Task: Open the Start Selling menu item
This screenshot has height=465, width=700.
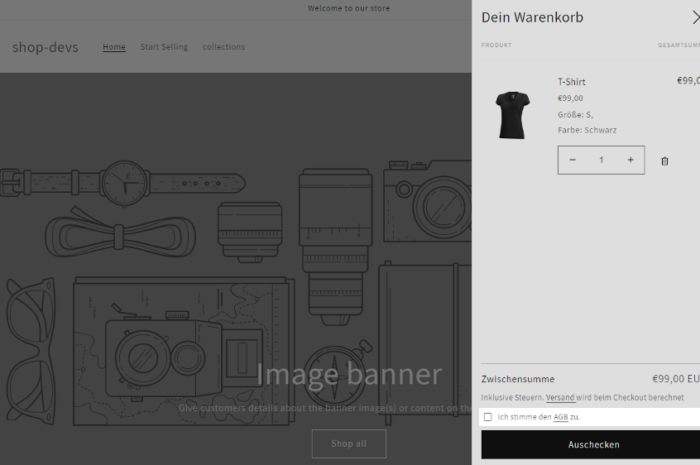Action: tap(164, 47)
